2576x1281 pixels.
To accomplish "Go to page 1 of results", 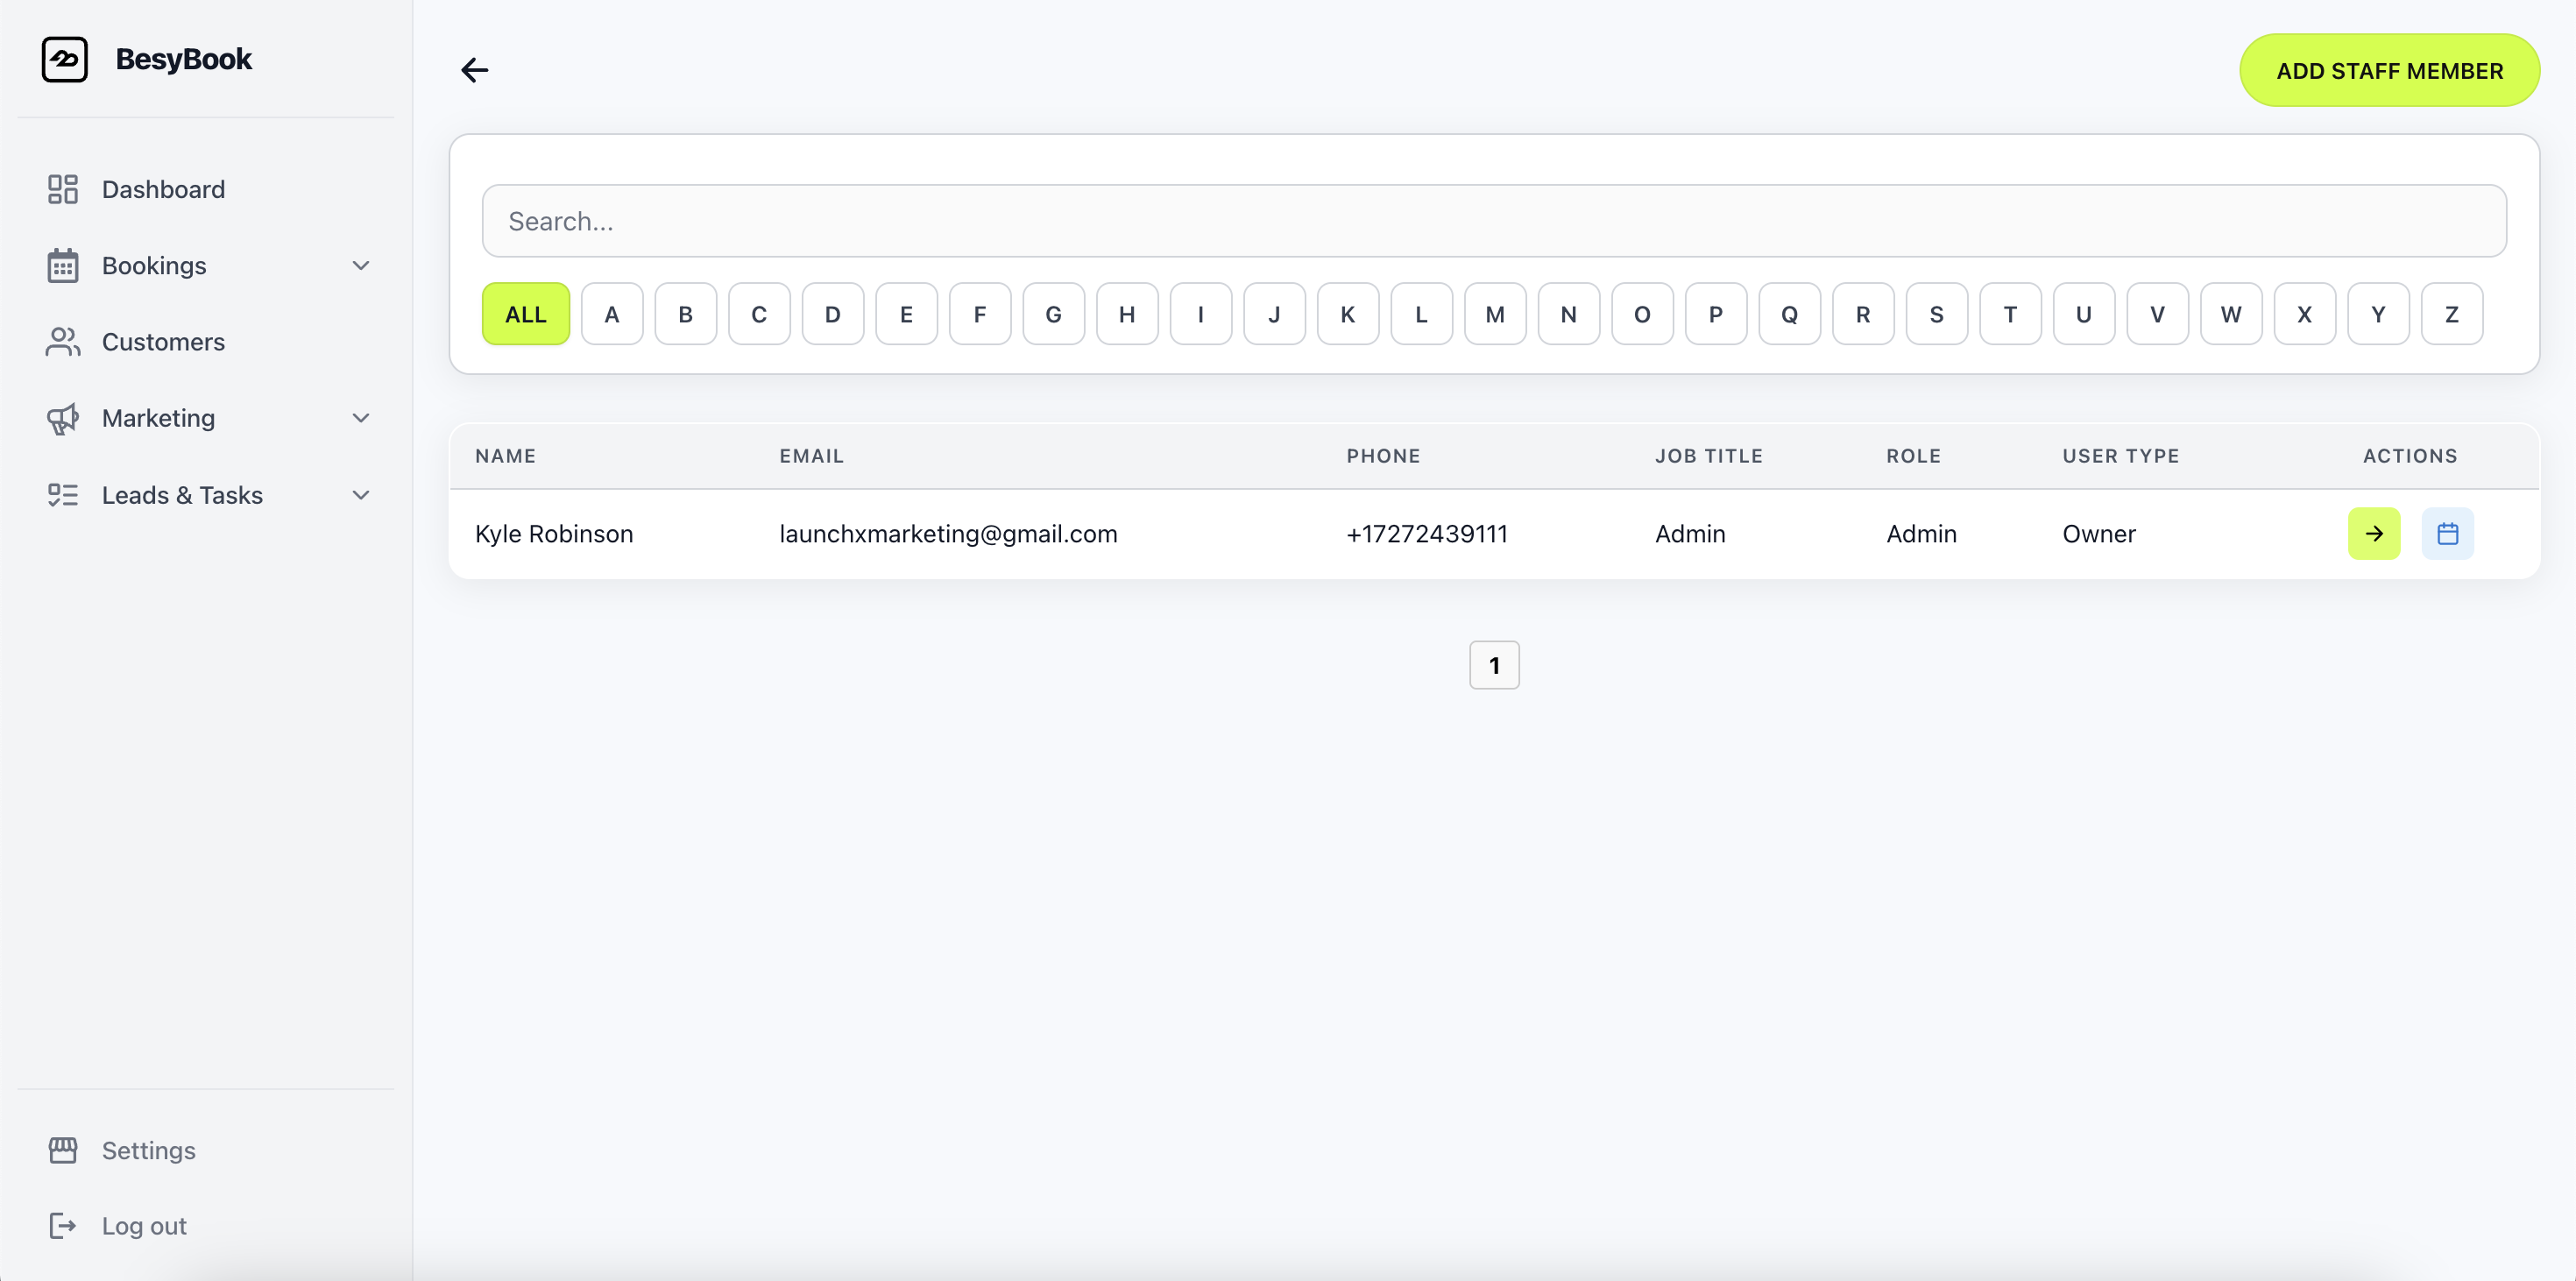I will (1494, 665).
